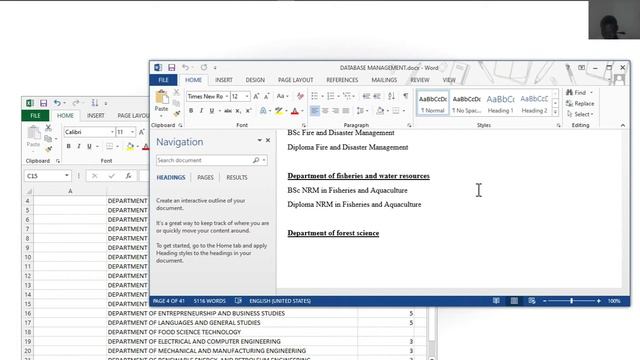Open the RESULTS tab in the Navigation pane
640x360 pixels.
[x=237, y=178]
